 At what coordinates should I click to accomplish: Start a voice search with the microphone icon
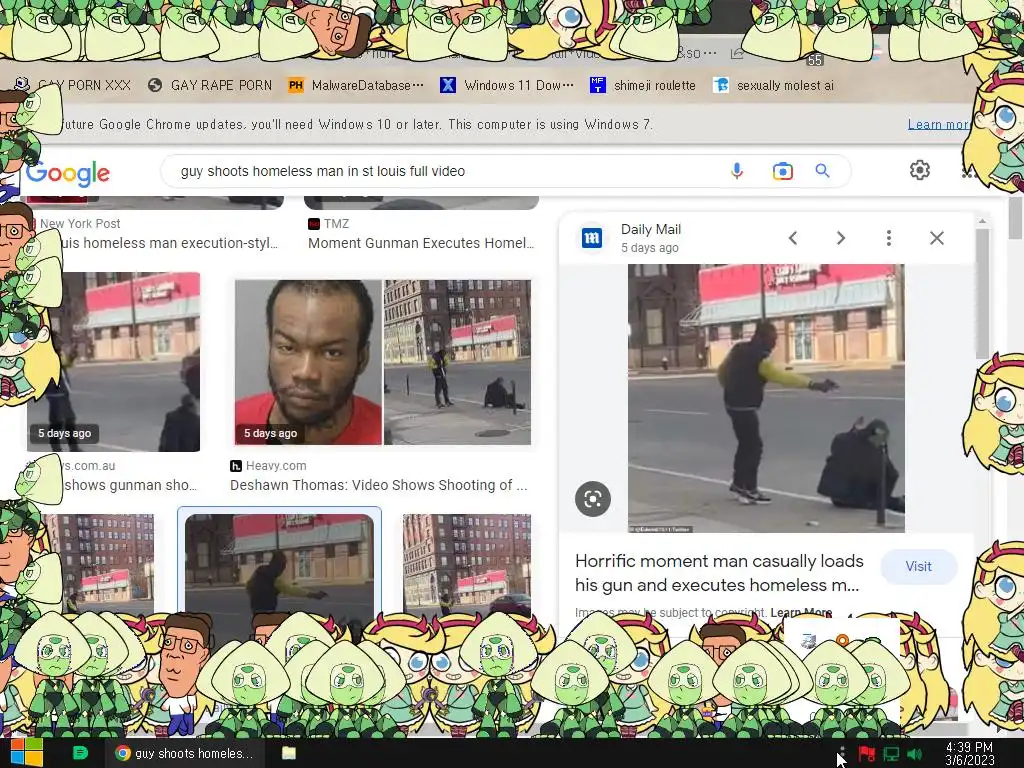pyautogui.click(x=737, y=171)
